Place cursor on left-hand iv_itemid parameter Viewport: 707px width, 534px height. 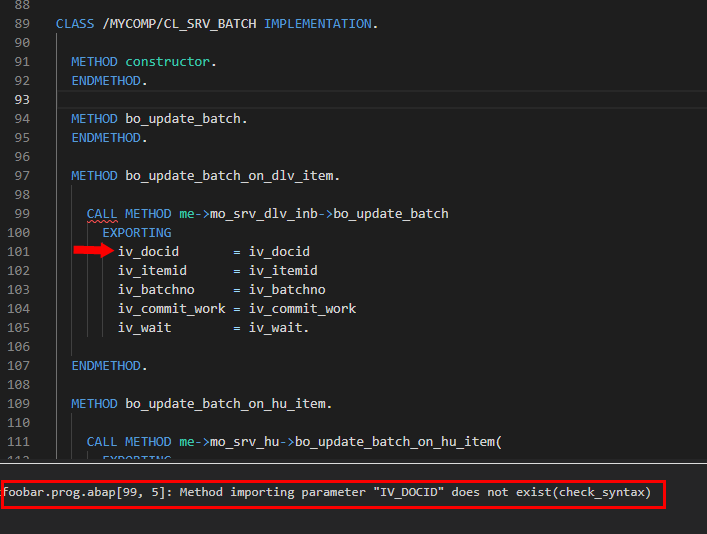coord(152,271)
